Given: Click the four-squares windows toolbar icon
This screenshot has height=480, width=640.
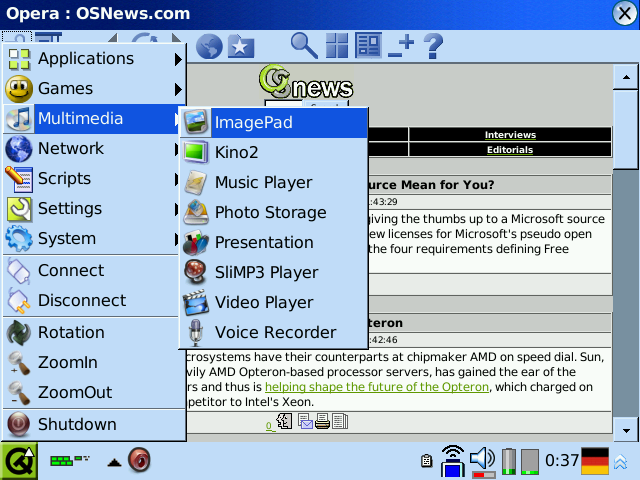Looking at the screenshot, I should point(337,45).
